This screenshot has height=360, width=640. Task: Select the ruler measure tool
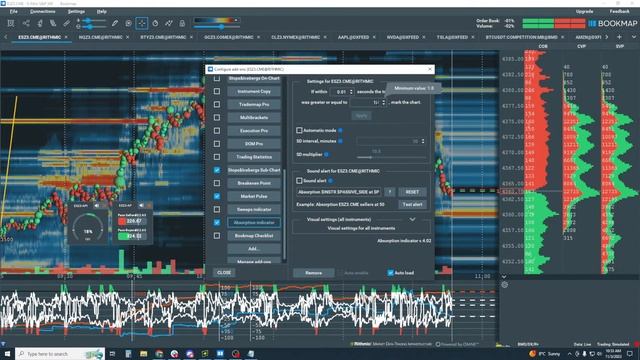pyautogui.click(x=67, y=23)
